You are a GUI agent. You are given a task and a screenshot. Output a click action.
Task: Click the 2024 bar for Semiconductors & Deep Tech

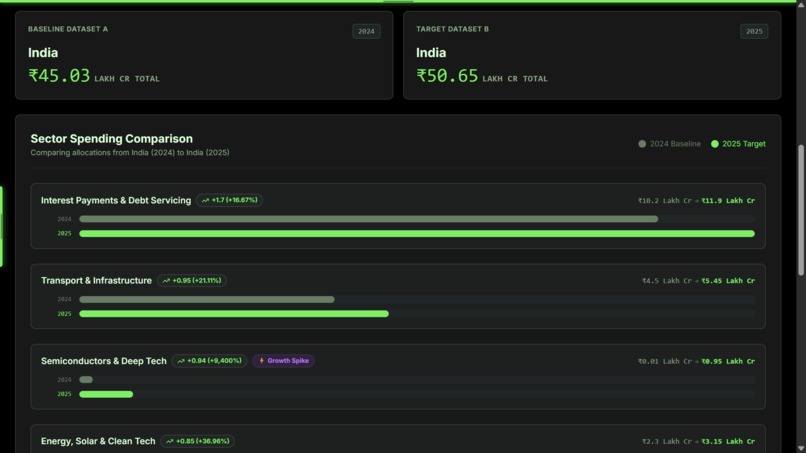(x=86, y=379)
